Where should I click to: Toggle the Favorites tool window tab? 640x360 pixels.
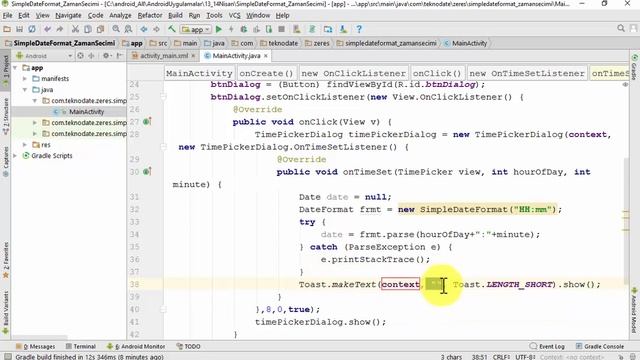point(5,260)
